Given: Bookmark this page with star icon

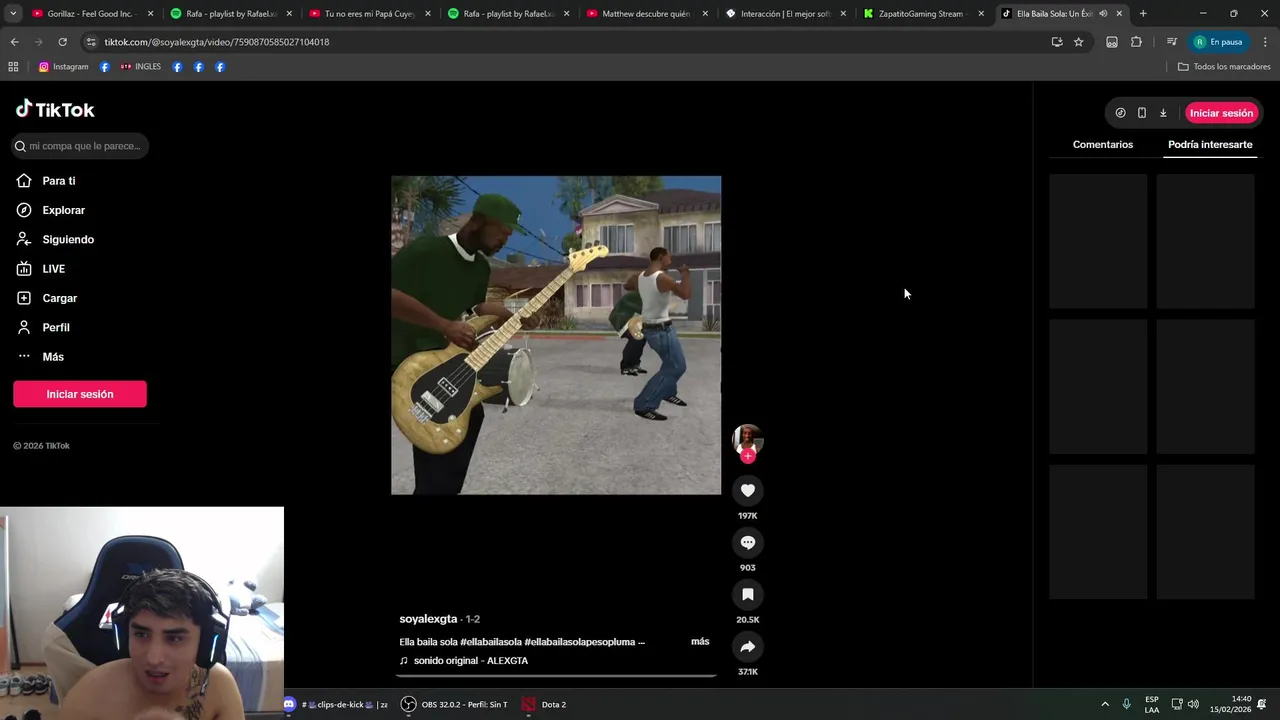Looking at the screenshot, I should 1078,42.
